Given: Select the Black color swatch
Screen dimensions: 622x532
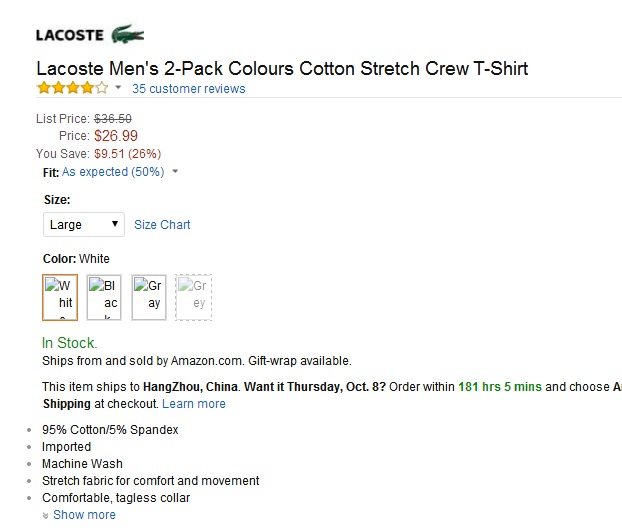Looking at the screenshot, I should coord(104,297).
